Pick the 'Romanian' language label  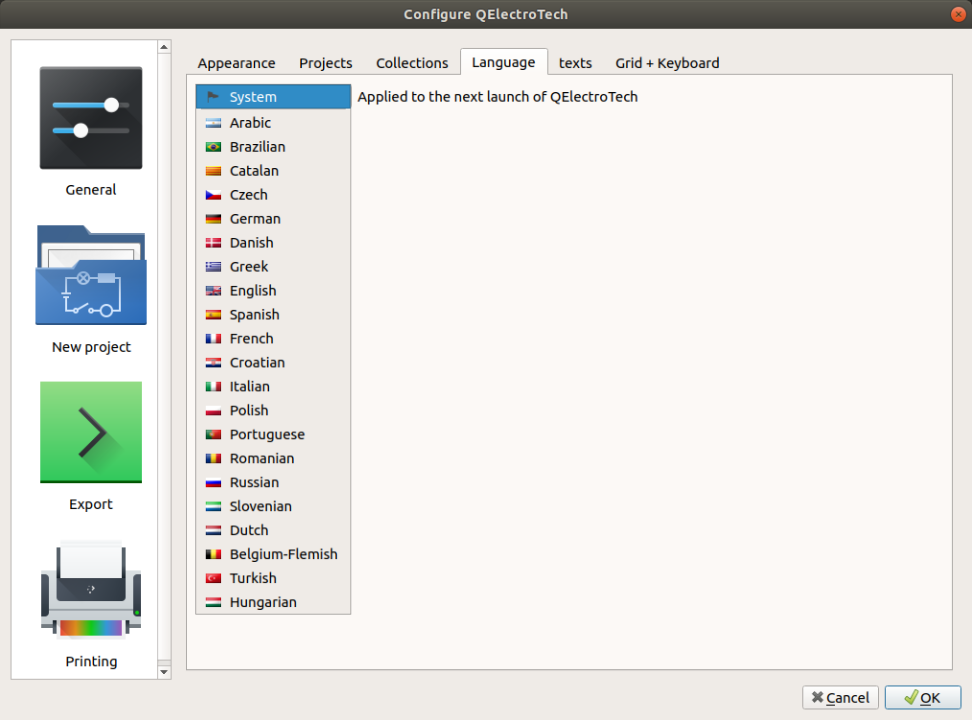(262, 459)
